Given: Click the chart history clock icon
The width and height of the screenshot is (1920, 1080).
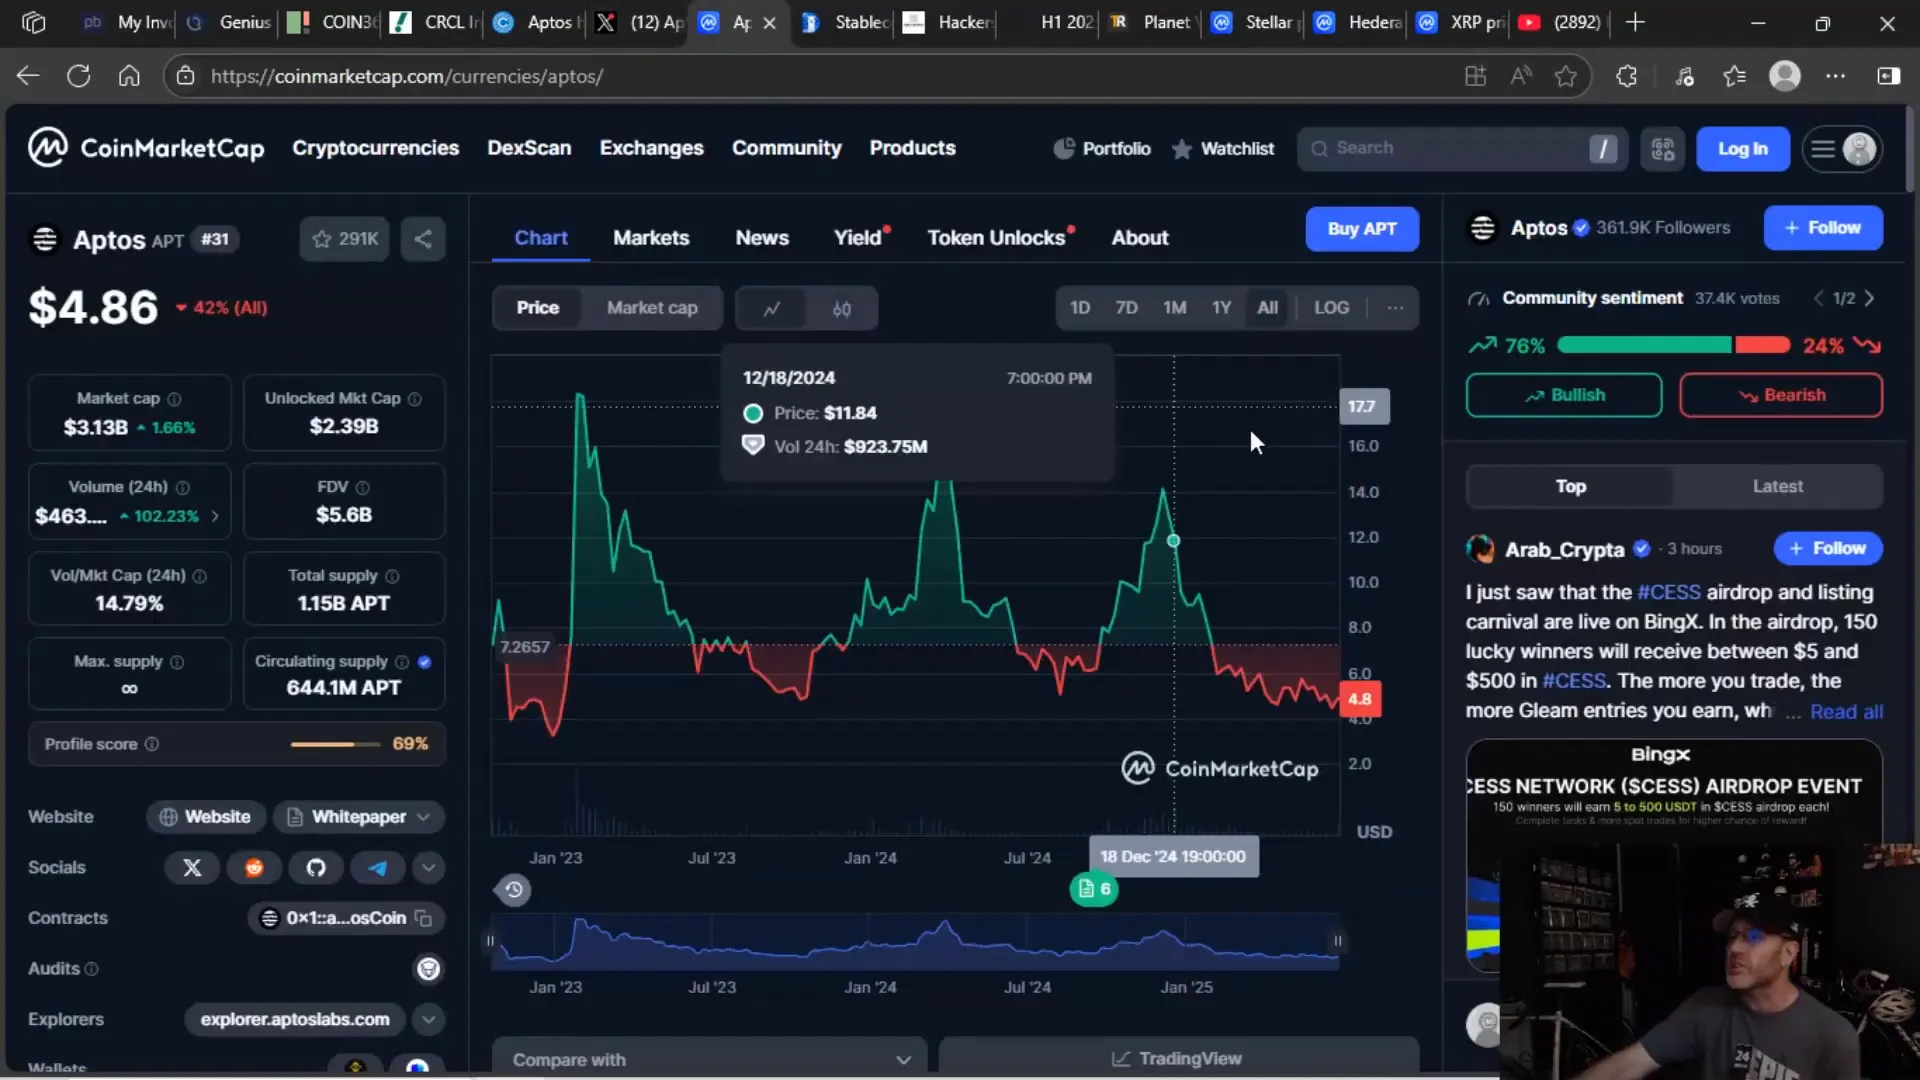Looking at the screenshot, I should 513,889.
